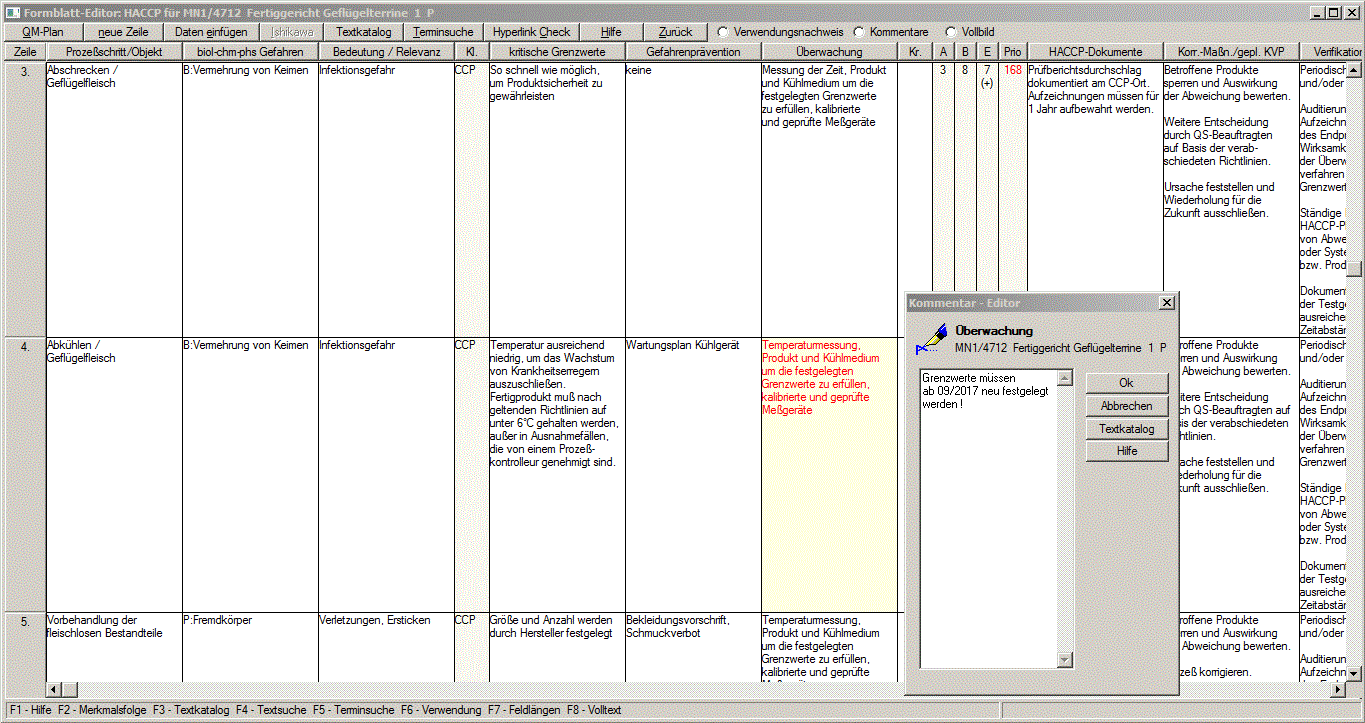The width and height of the screenshot is (1365, 723).
Task: Cancel comment via Abbrechen button
Action: 1127,406
